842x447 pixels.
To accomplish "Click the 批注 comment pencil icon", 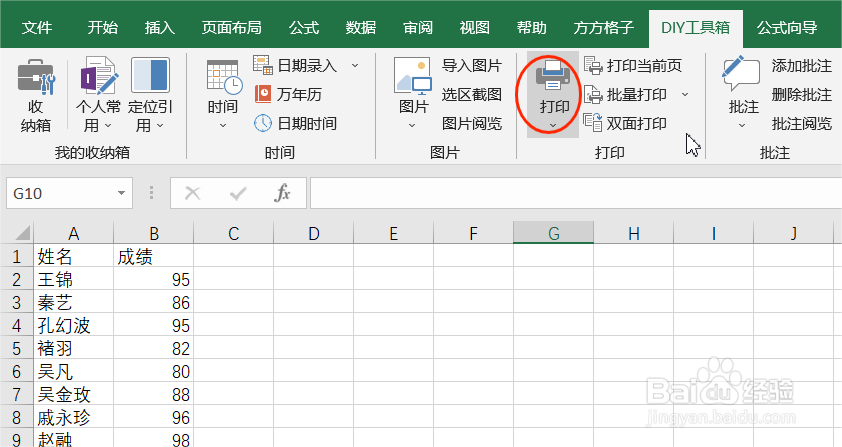I will click(x=741, y=74).
